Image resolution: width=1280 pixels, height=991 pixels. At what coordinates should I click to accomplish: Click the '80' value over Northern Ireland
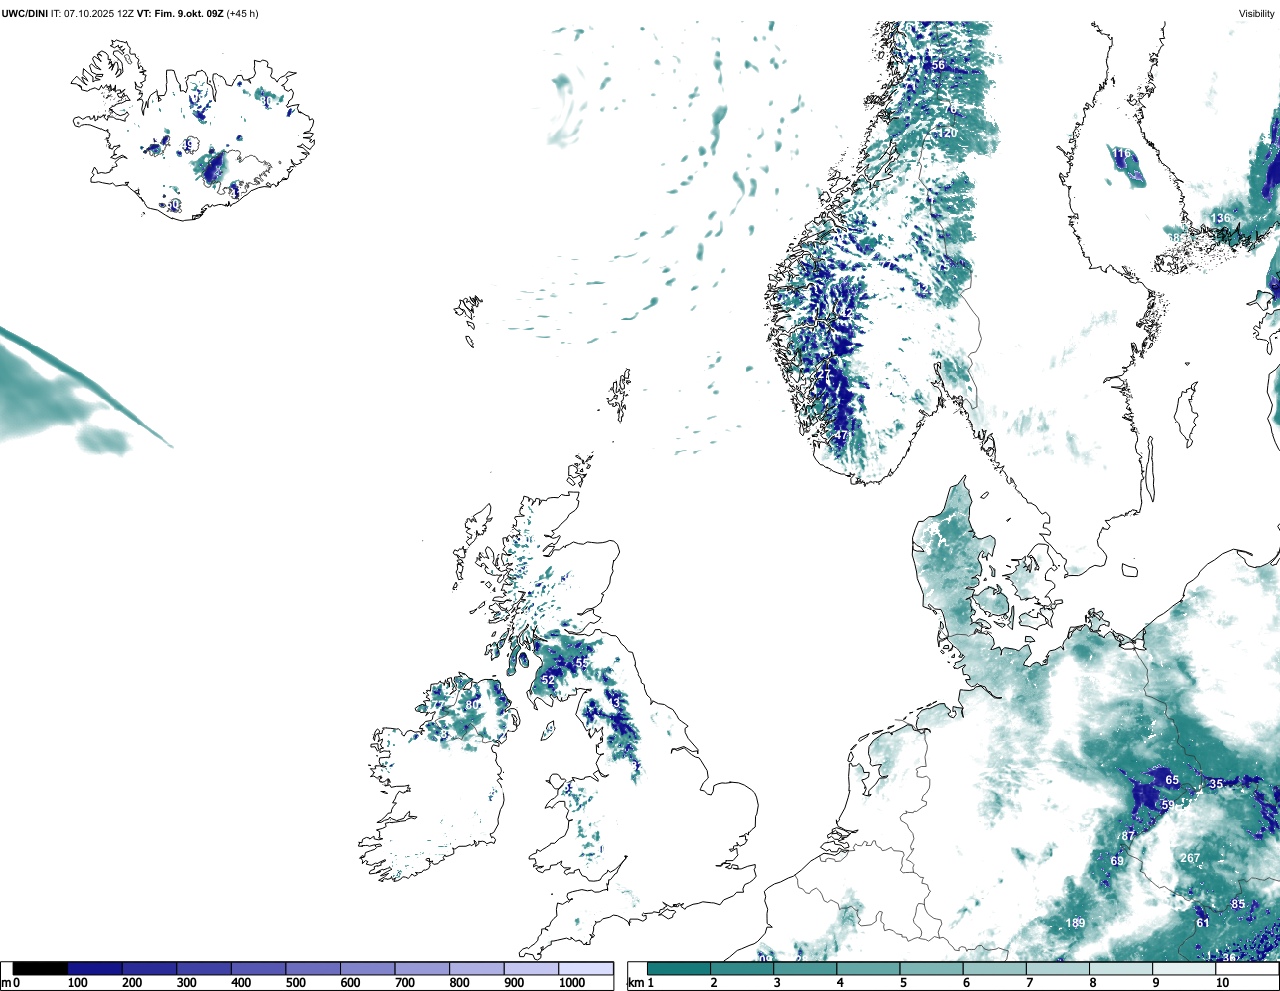click(x=472, y=705)
